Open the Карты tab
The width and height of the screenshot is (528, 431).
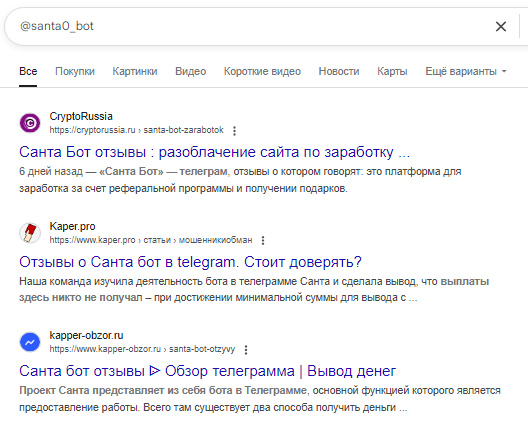click(392, 71)
